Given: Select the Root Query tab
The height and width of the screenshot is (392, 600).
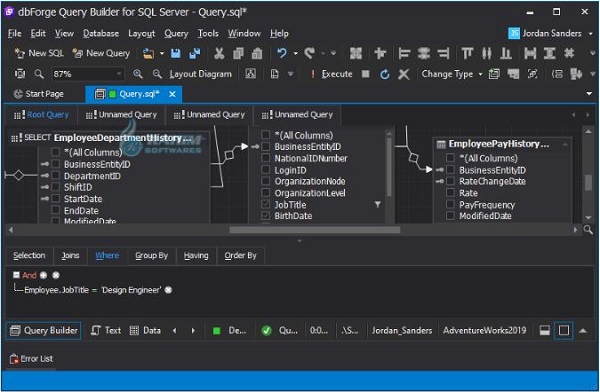Looking at the screenshot, I should (41, 114).
